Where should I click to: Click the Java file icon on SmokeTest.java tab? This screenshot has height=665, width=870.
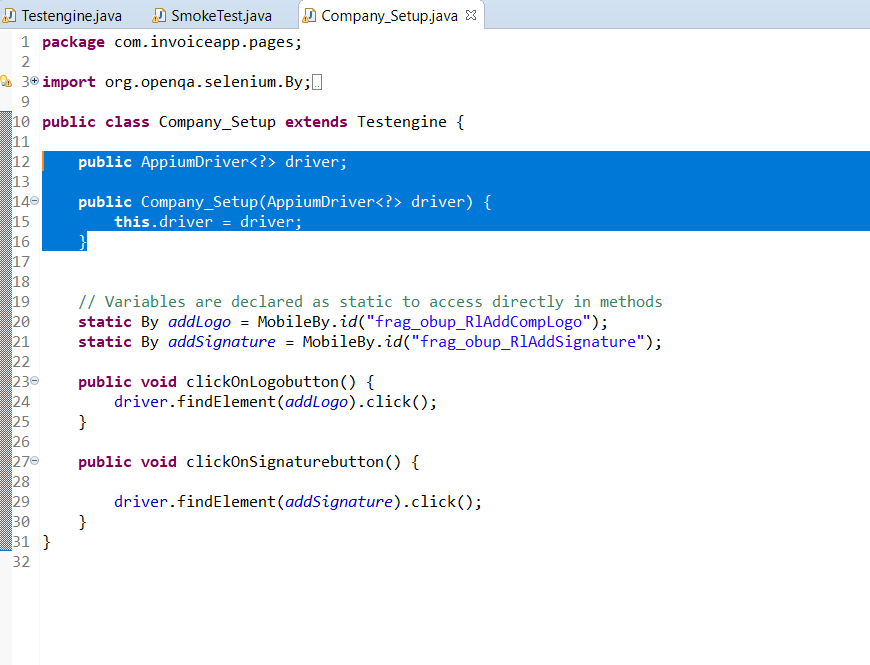click(x=159, y=16)
